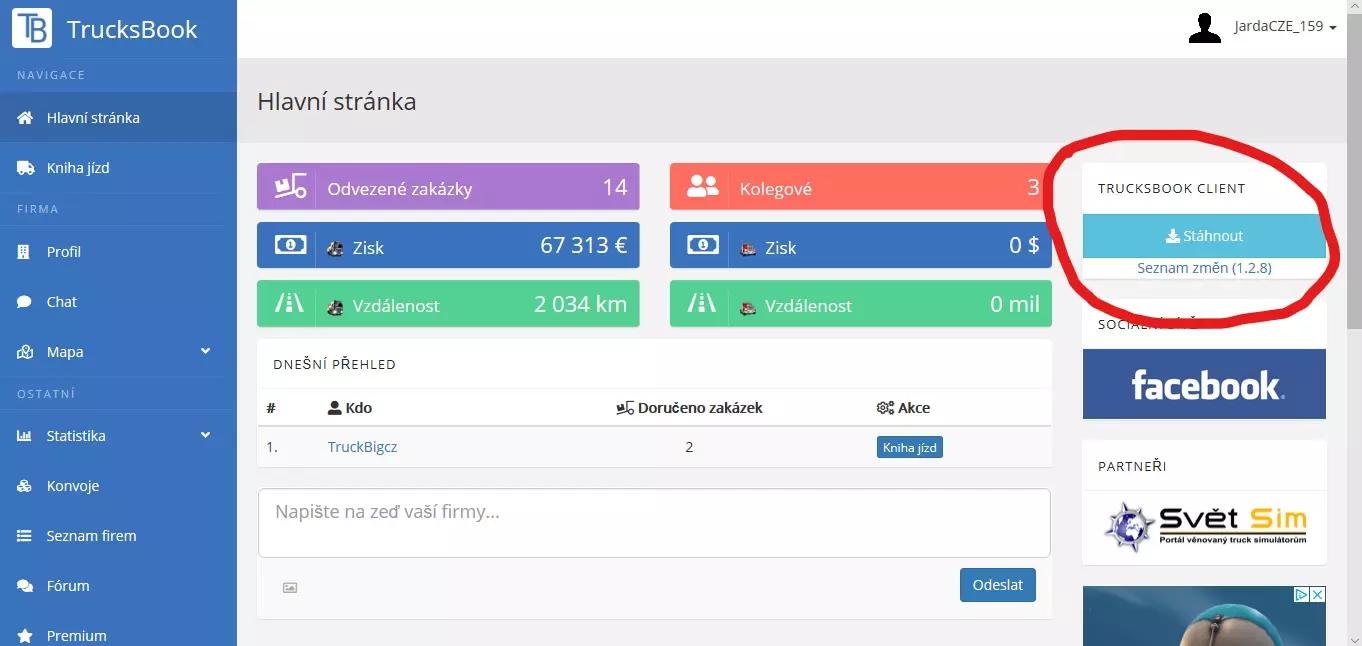The width and height of the screenshot is (1362, 646).
Task: Click the TrucksBook title text in header
Action: [132, 29]
